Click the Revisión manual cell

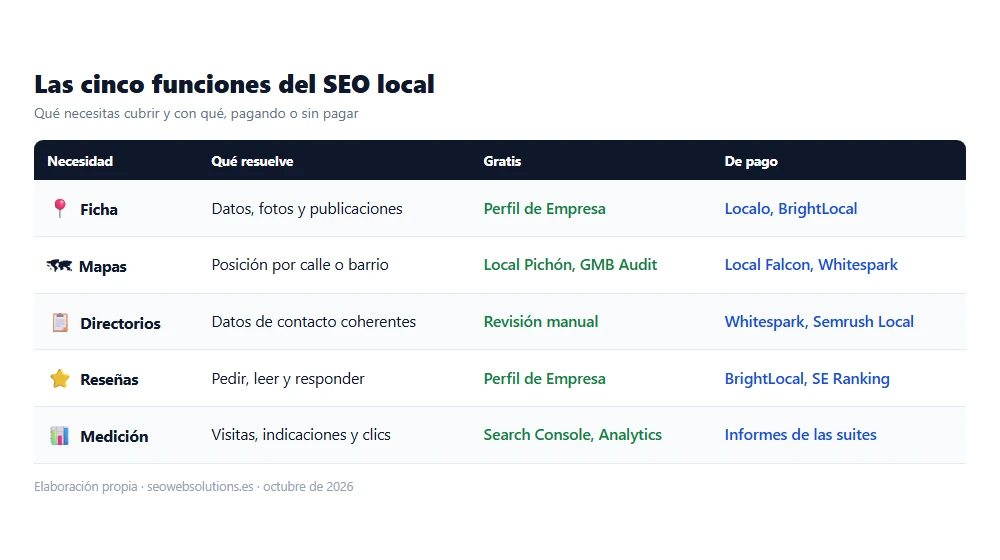click(x=541, y=321)
